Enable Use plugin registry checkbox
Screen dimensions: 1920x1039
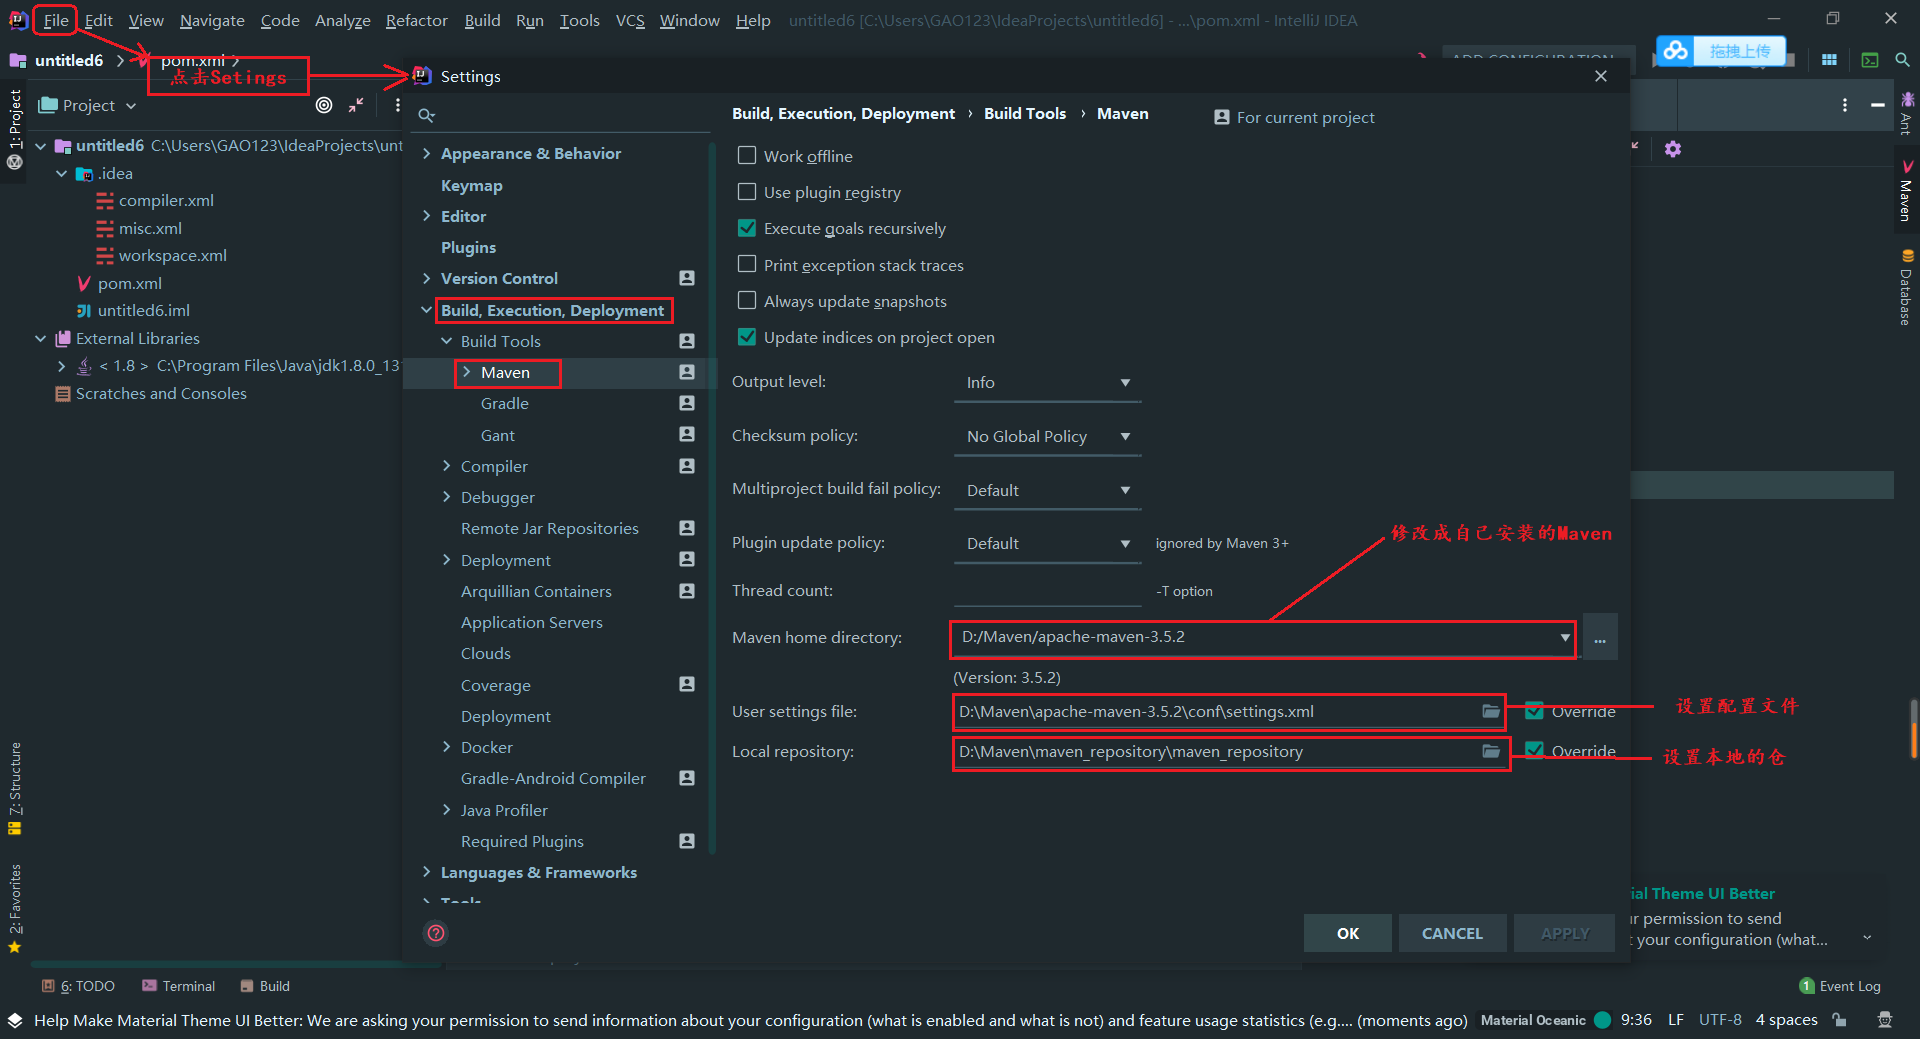pos(747,192)
